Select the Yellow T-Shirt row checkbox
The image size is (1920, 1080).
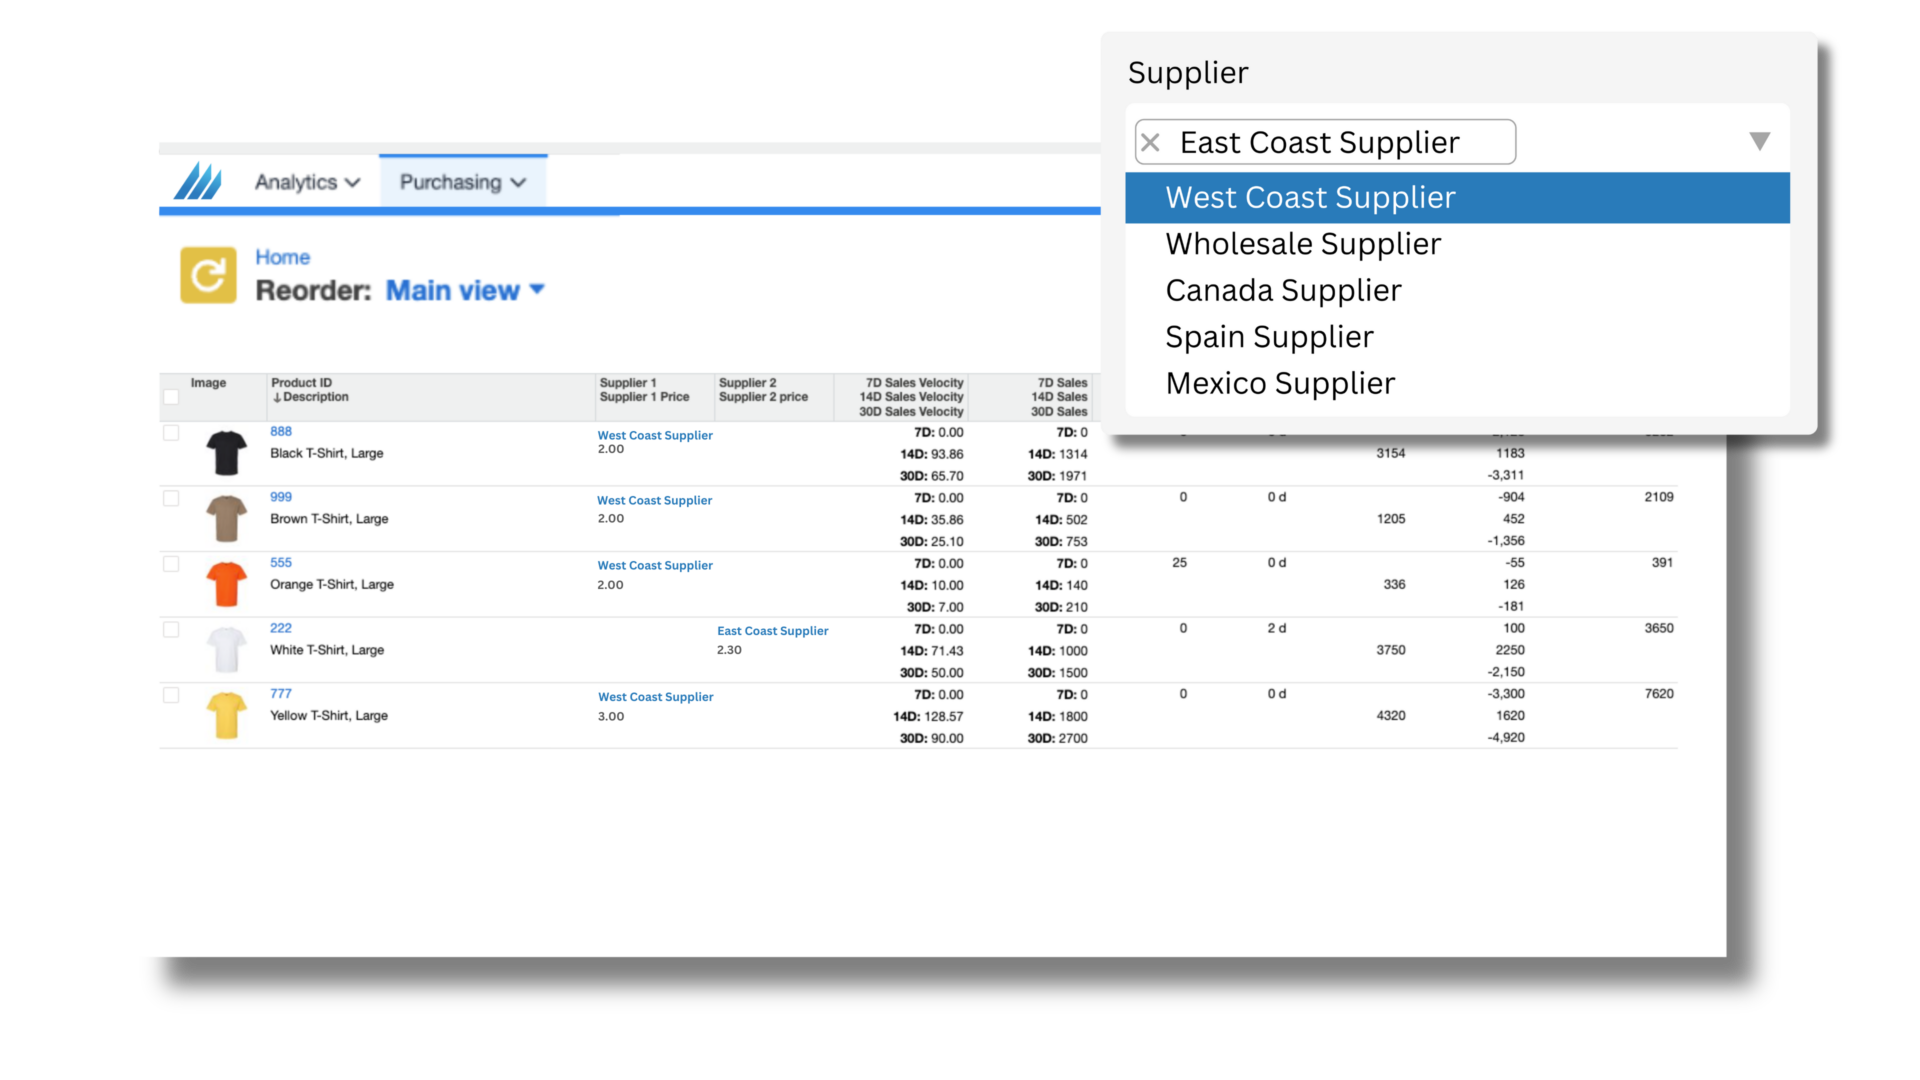(171, 695)
